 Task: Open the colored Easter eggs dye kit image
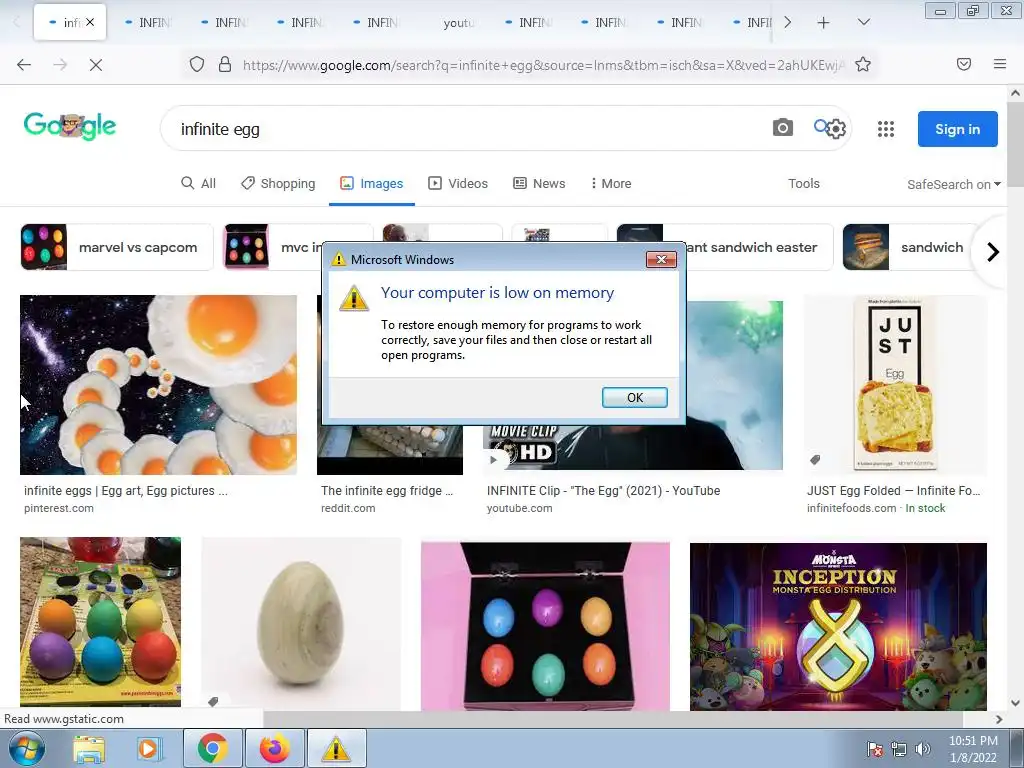101,622
